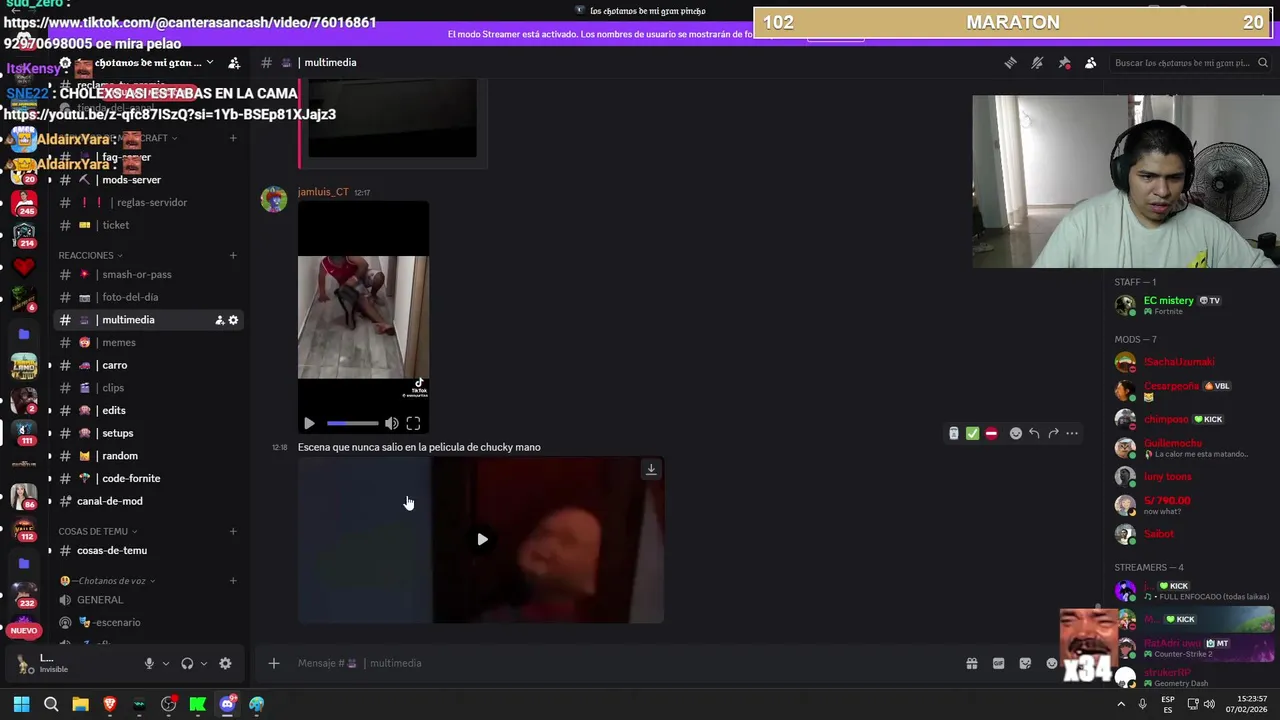
Task: Create channel in REACCIONES category
Action: click(x=233, y=255)
